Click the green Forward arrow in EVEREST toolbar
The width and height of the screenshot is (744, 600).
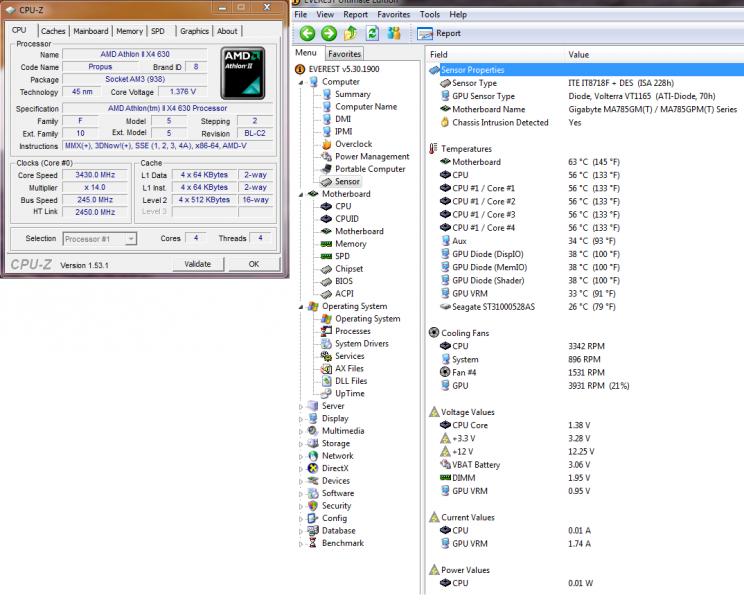pyautogui.click(x=329, y=33)
